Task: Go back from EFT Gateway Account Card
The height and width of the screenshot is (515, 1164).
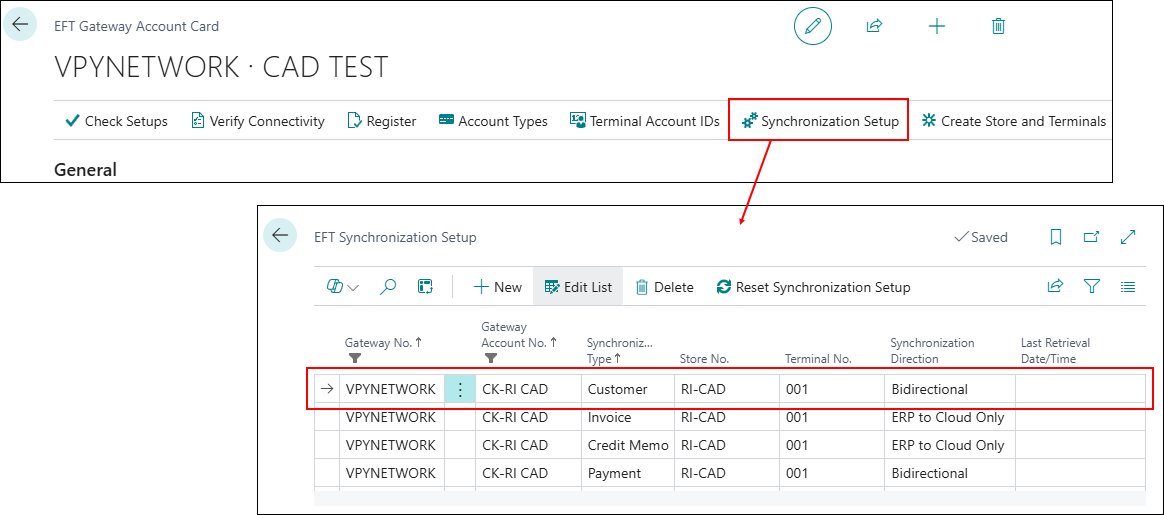Action: pos(20,24)
